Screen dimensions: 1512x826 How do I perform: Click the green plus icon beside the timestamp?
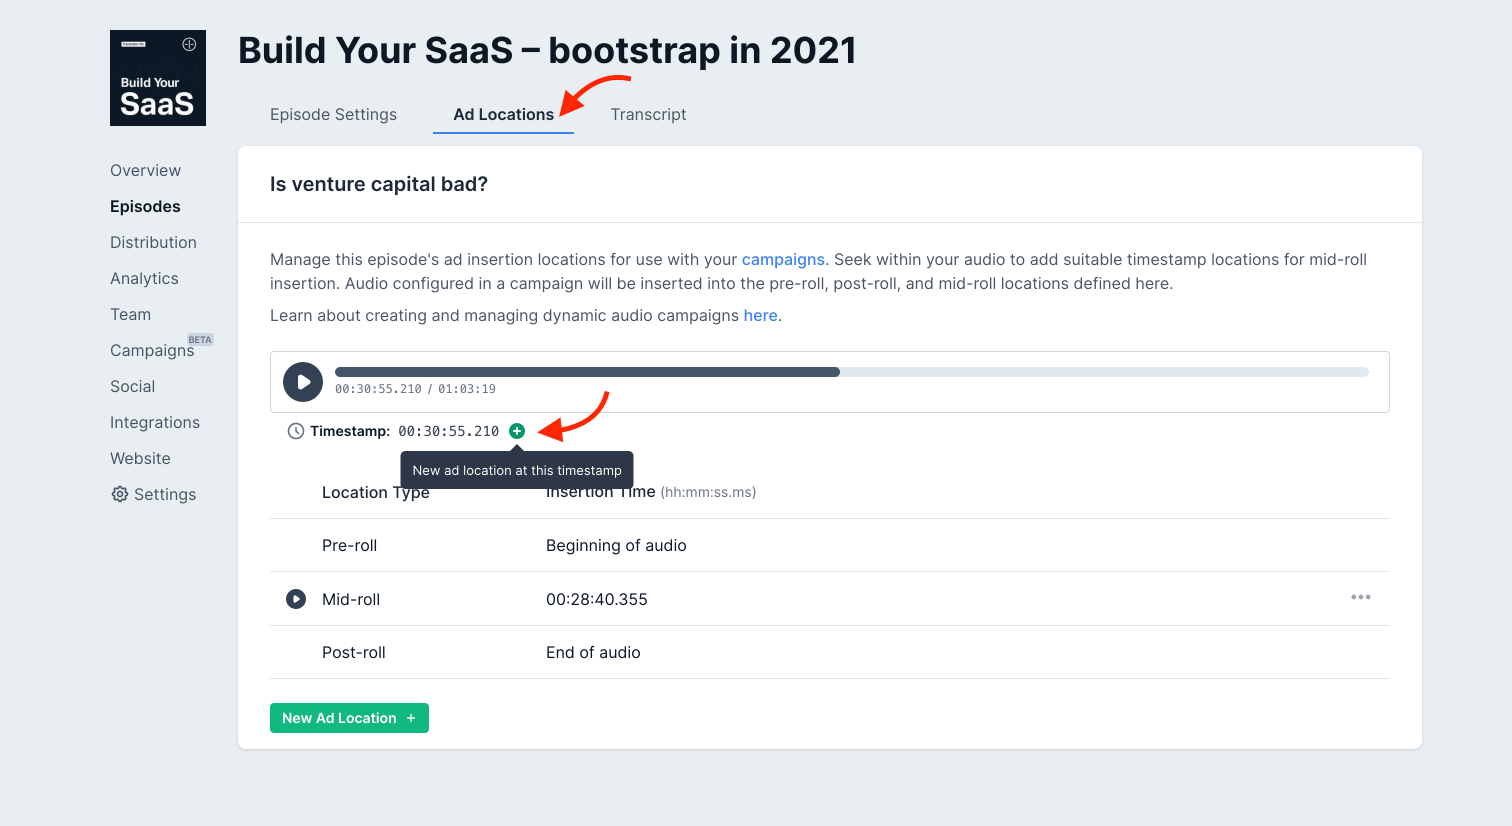click(517, 431)
